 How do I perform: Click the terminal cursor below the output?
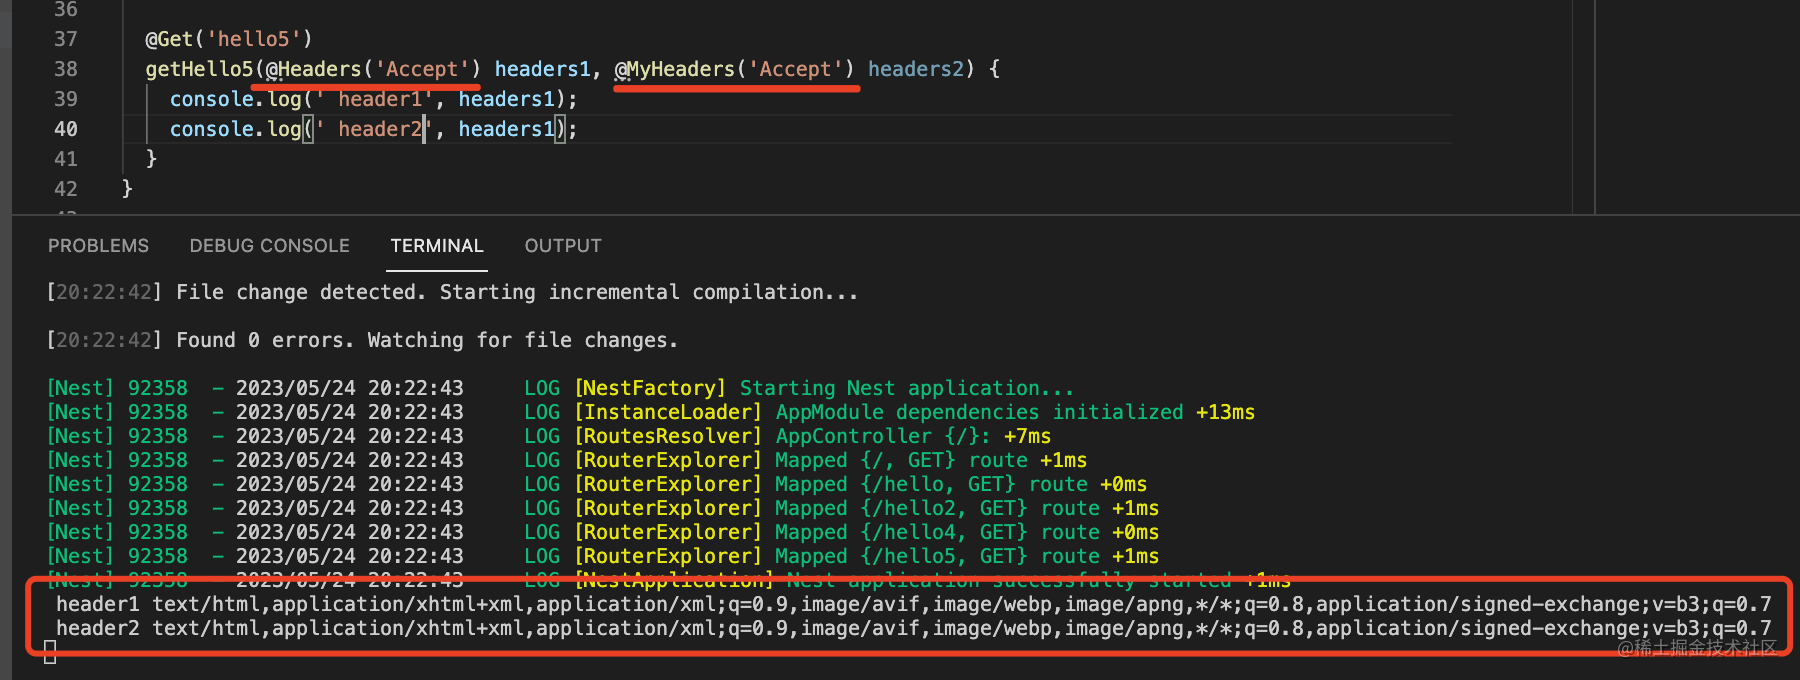coord(51,653)
